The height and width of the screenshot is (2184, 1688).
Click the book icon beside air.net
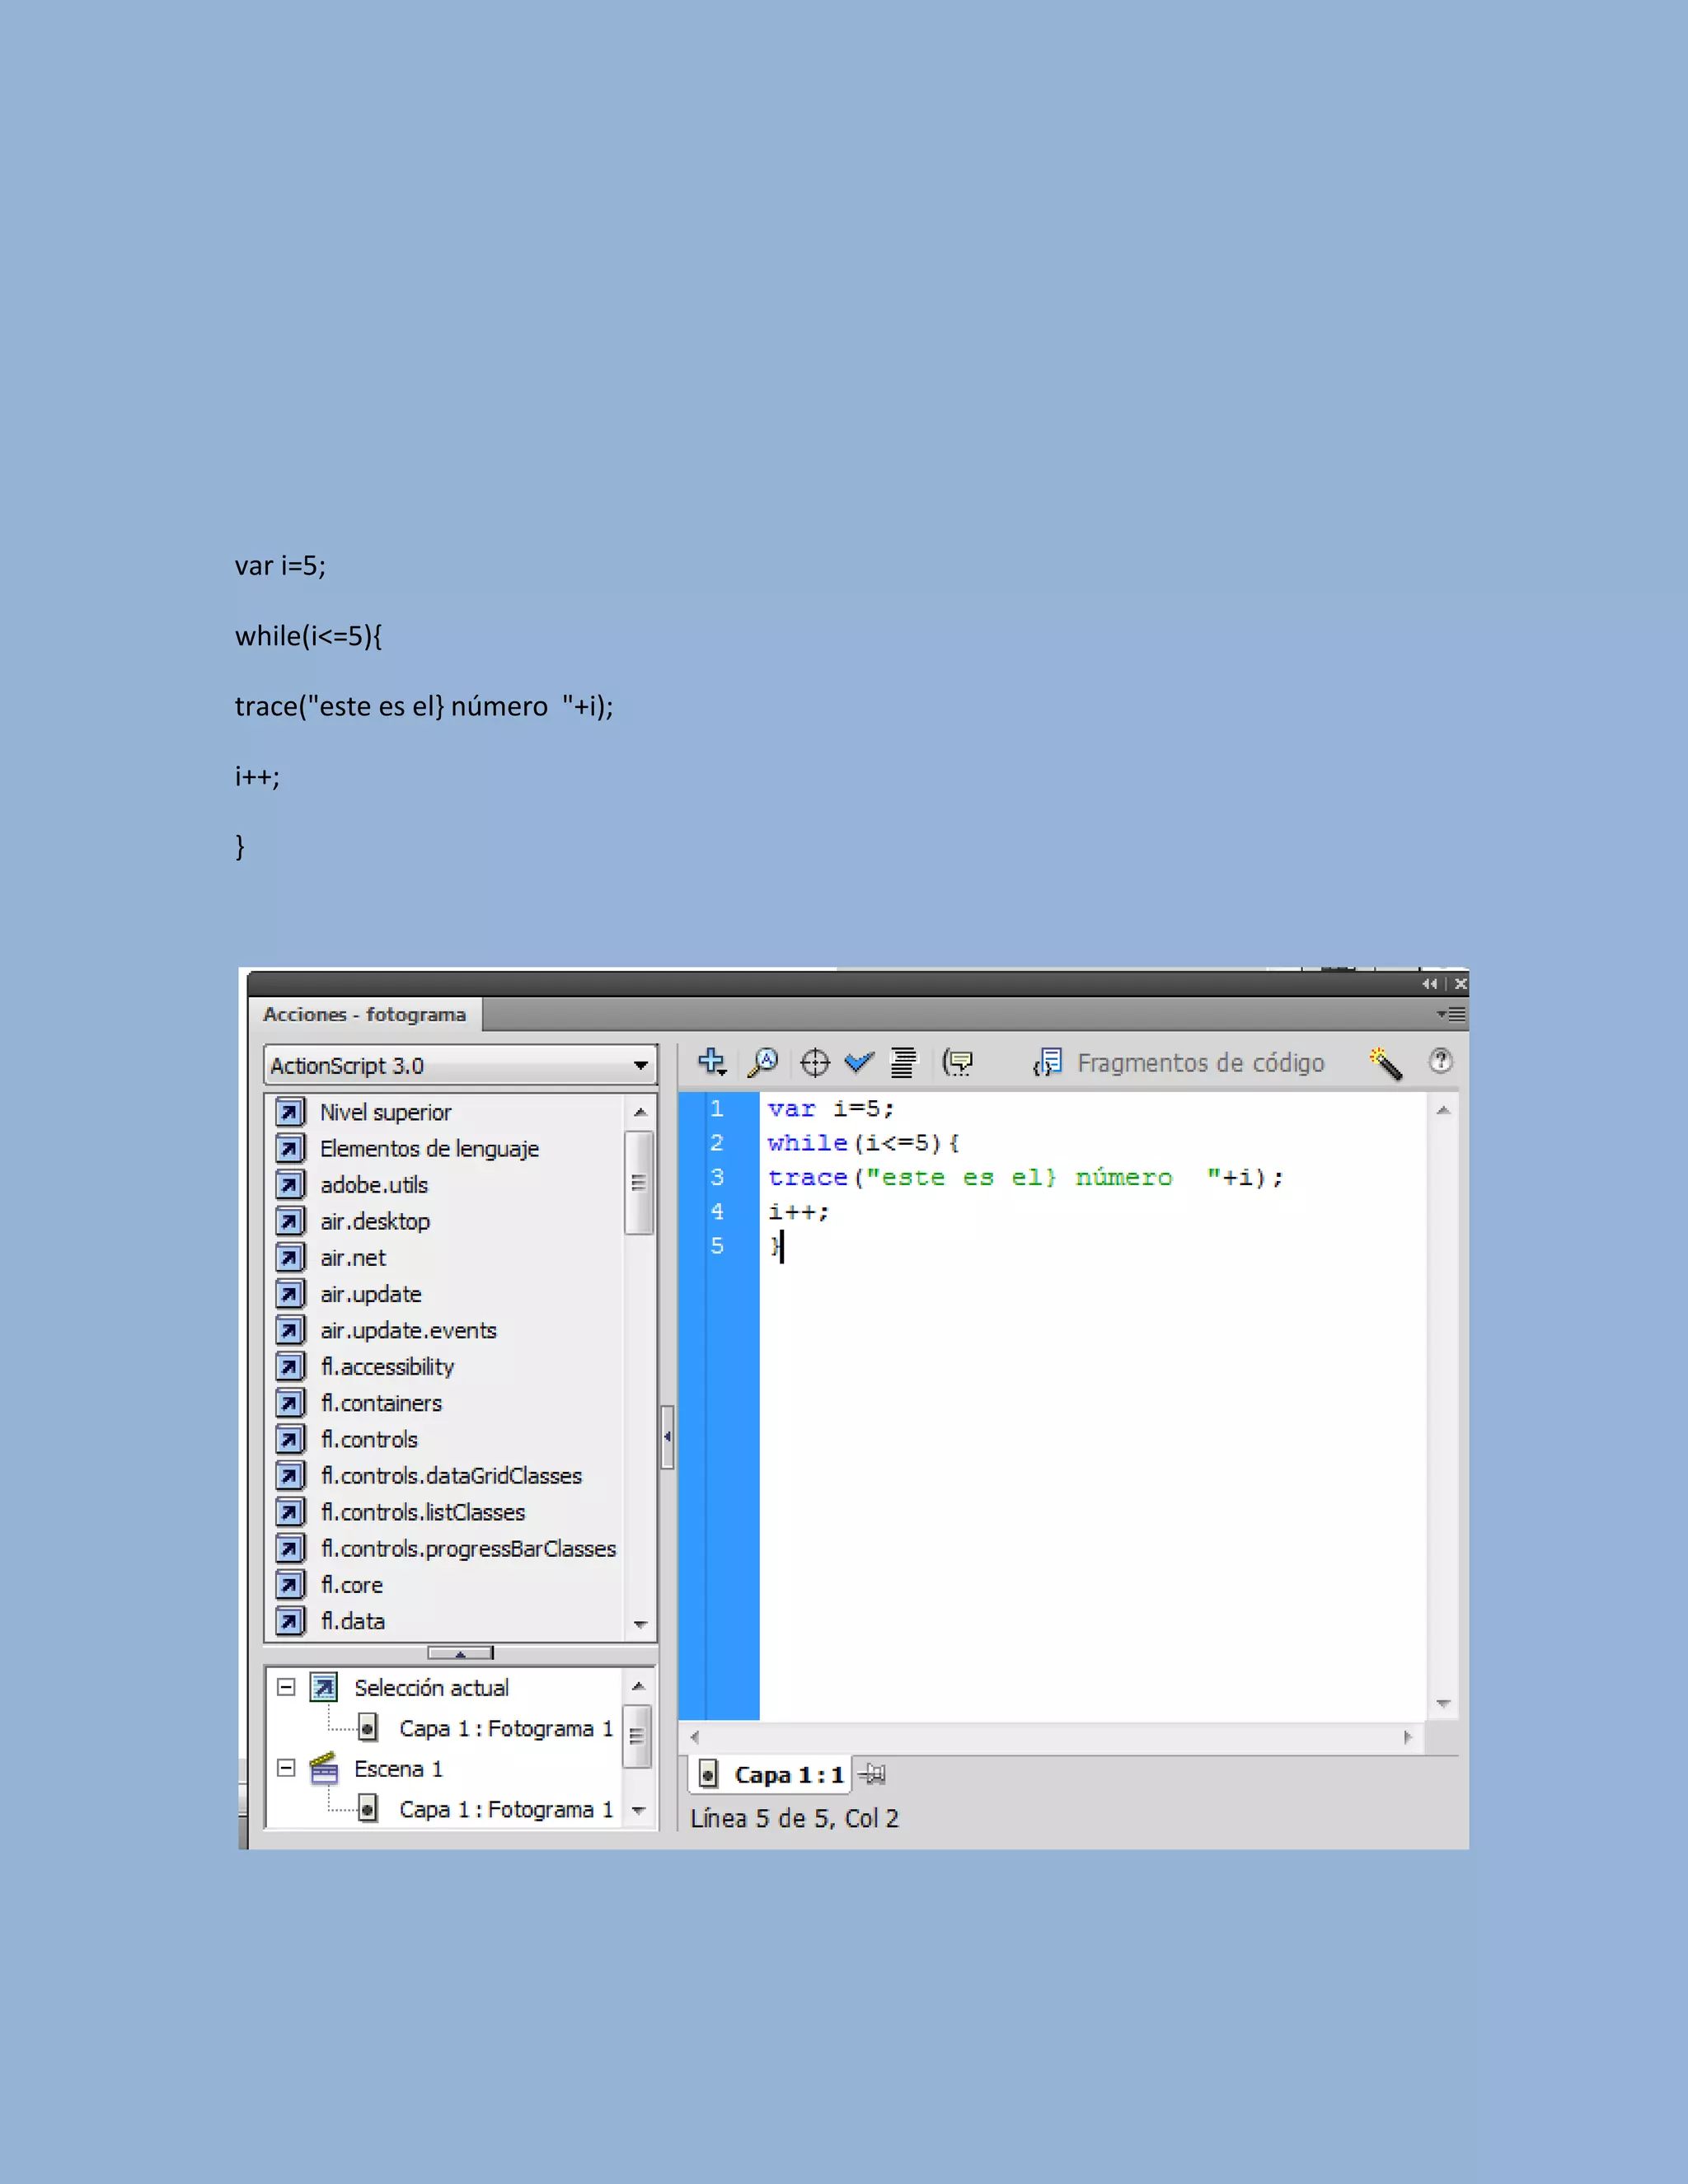(290, 1258)
